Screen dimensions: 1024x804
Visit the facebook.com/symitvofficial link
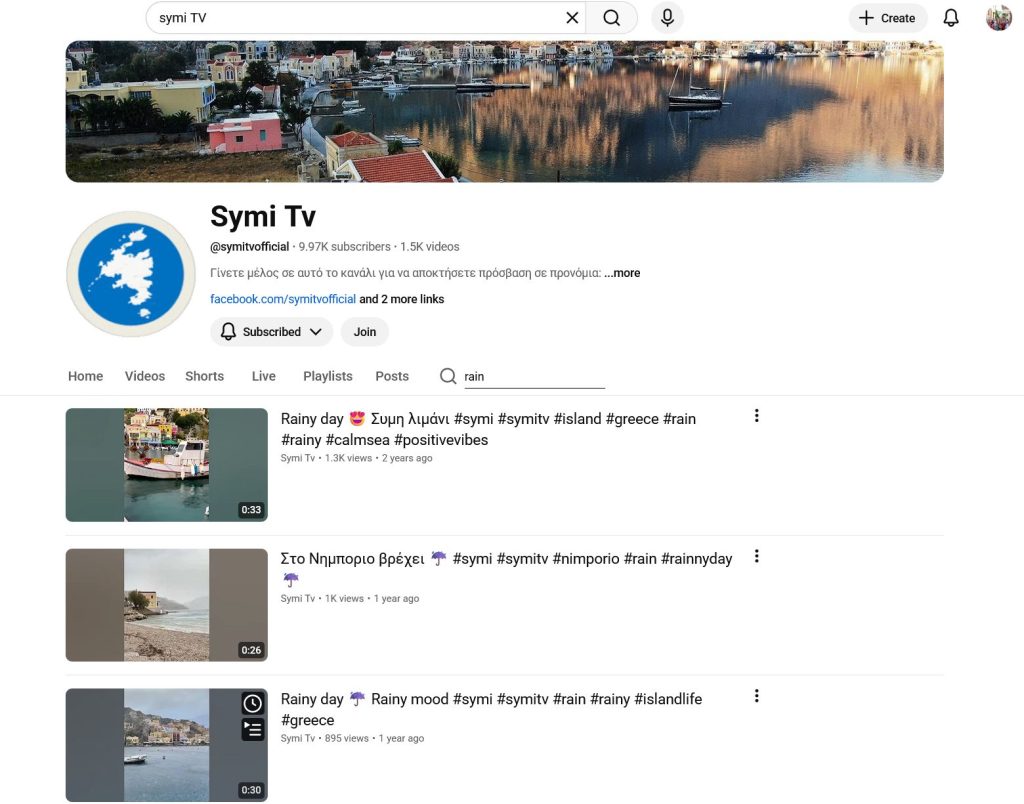point(283,299)
